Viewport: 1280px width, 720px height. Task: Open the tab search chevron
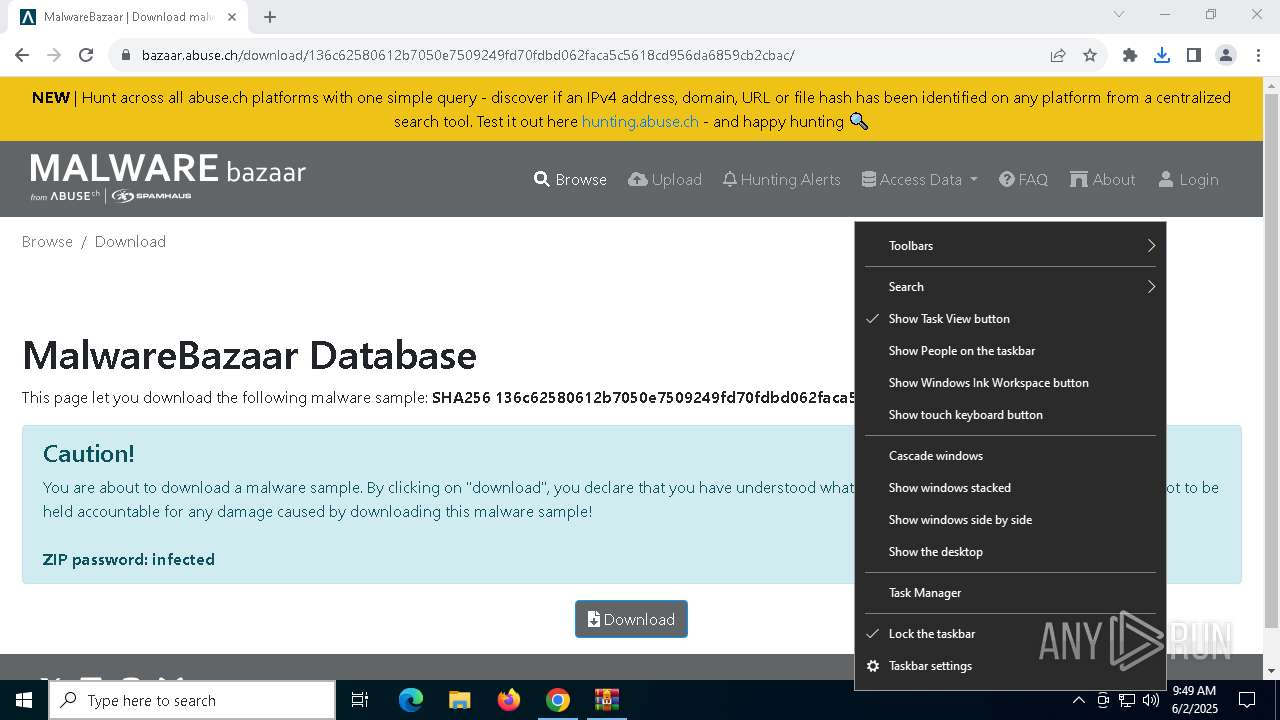pyautogui.click(x=1119, y=14)
